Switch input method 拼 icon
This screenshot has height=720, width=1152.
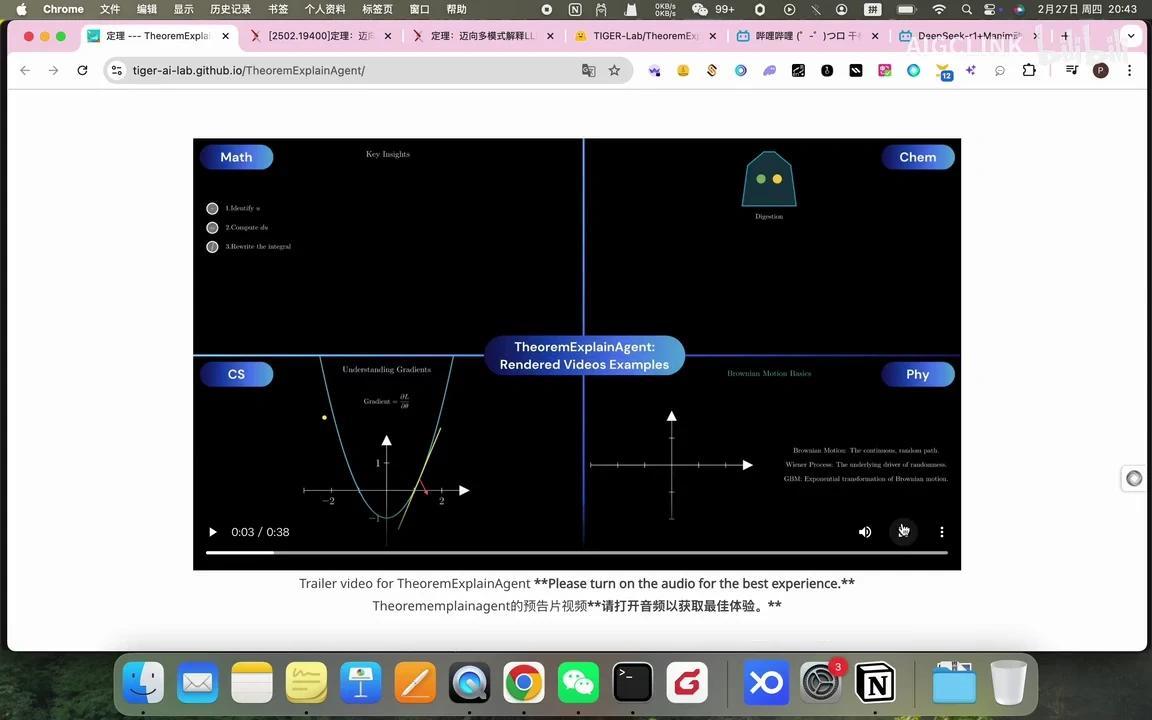pyautogui.click(x=872, y=10)
